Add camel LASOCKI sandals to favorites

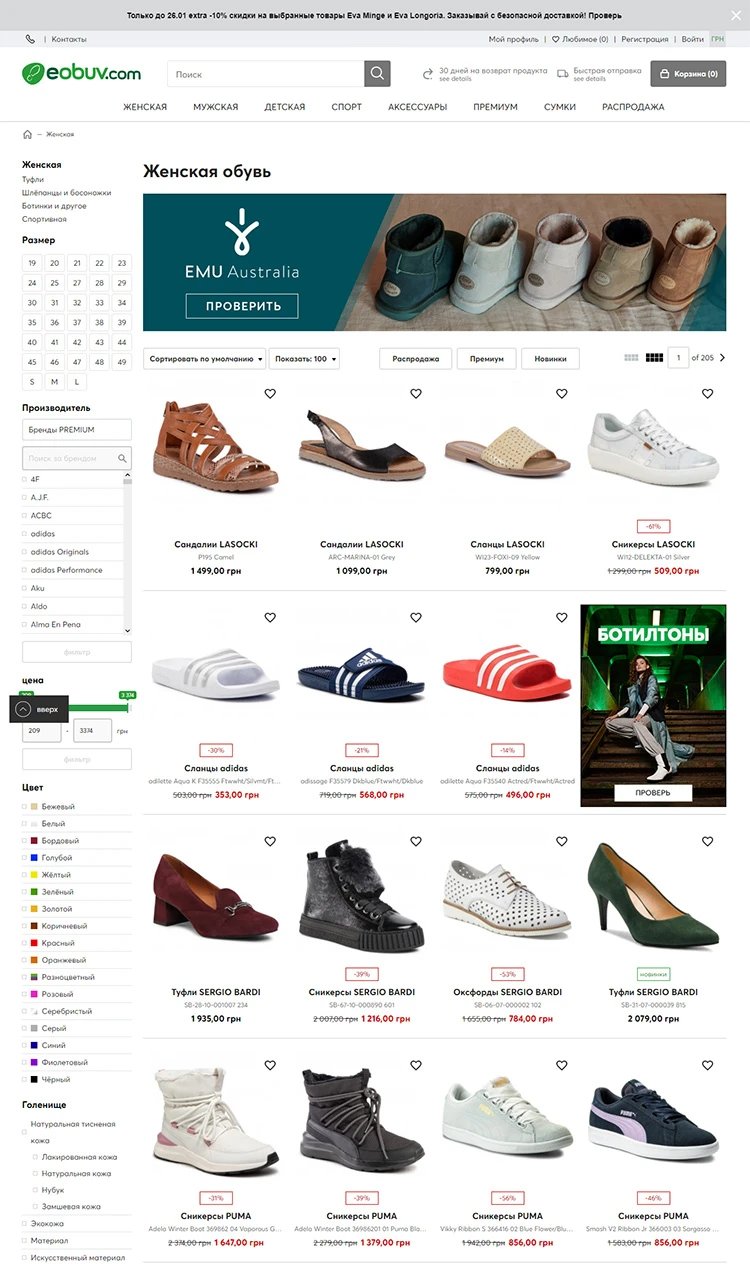click(x=270, y=394)
